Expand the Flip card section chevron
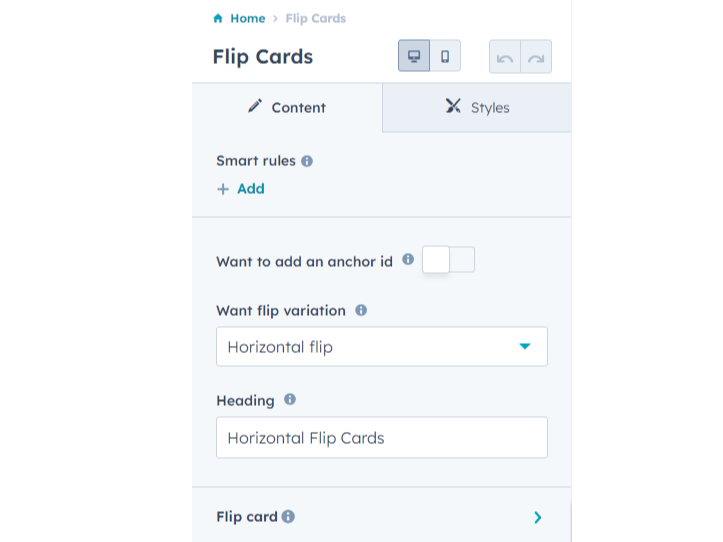This screenshot has height=542, width=723. pyautogui.click(x=538, y=517)
